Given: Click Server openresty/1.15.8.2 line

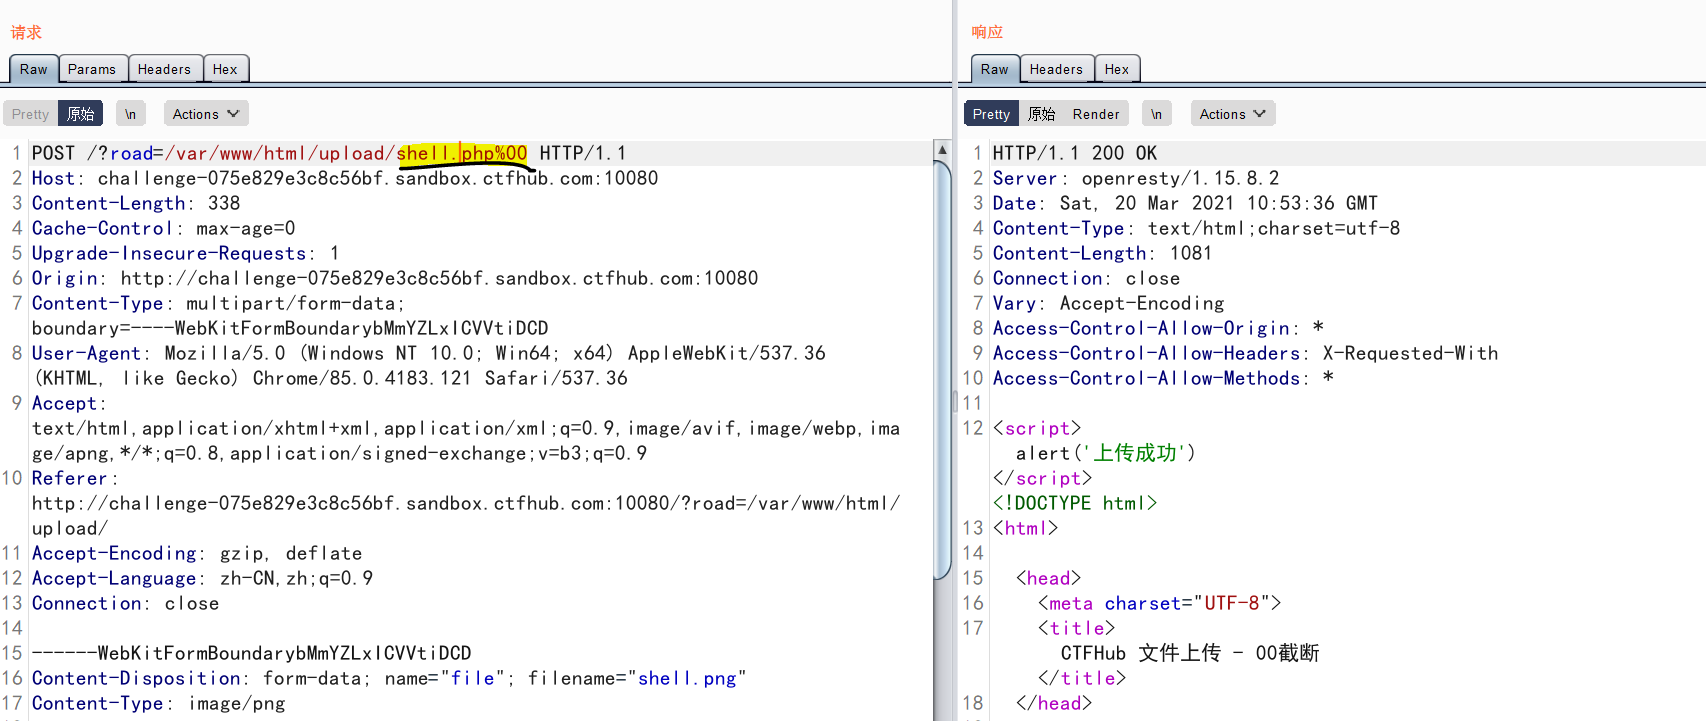Looking at the screenshot, I should pyautogui.click(x=1136, y=178).
